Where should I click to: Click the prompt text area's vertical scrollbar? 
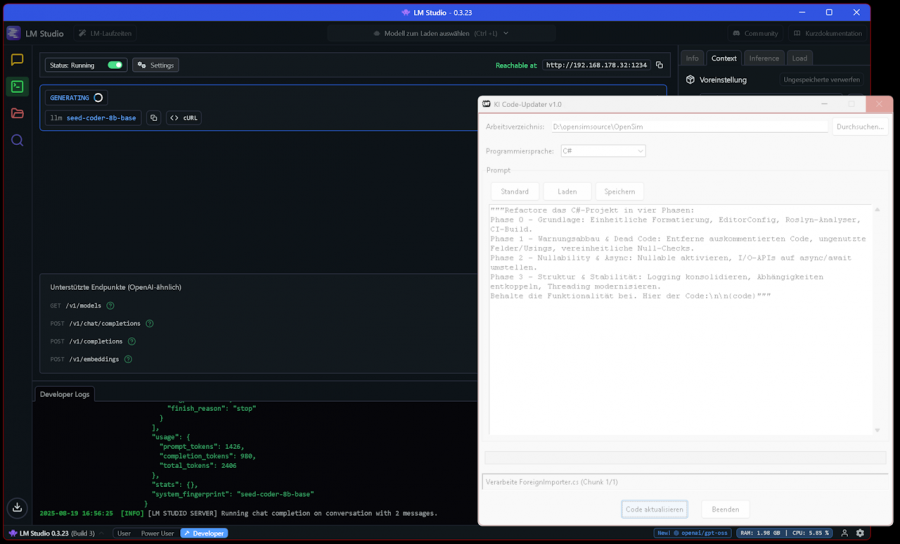877,320
